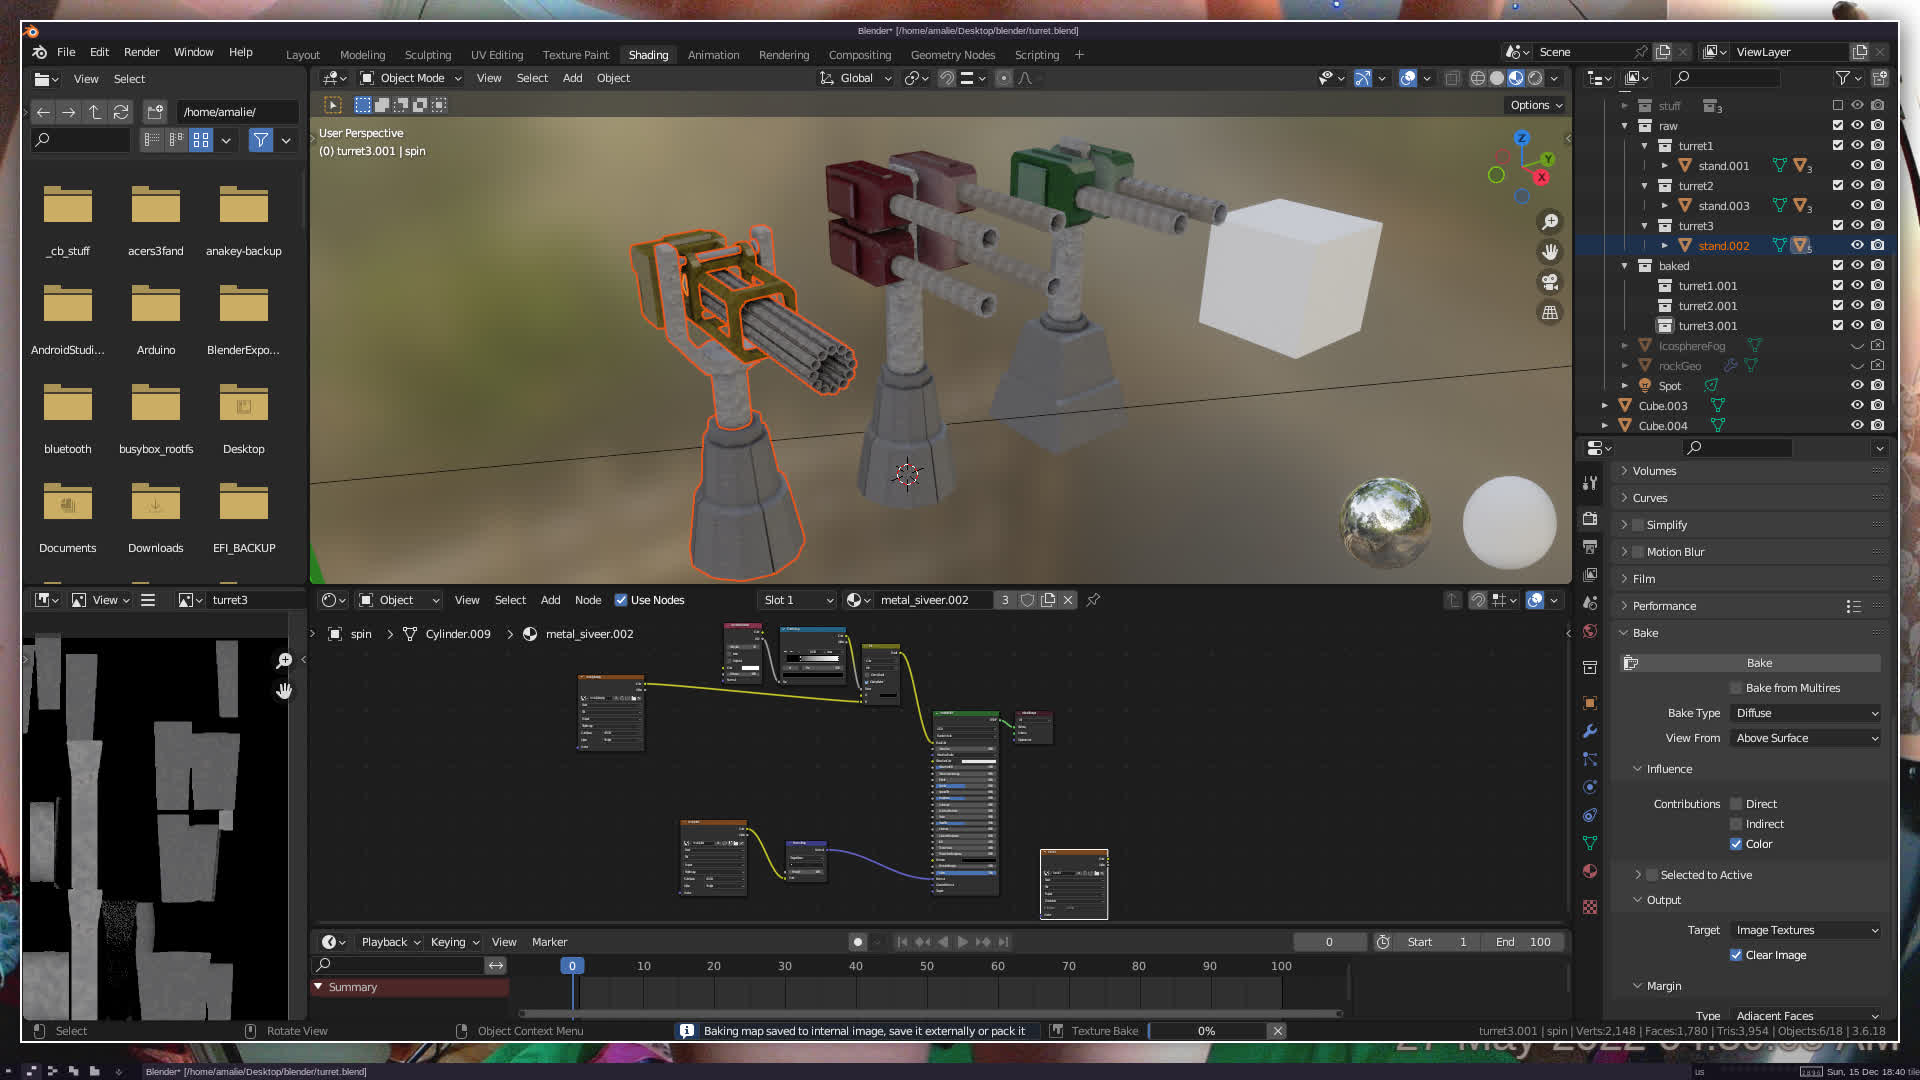
Task: Click frame 50 on the timeline ruler
Action: tap(927, 966)
